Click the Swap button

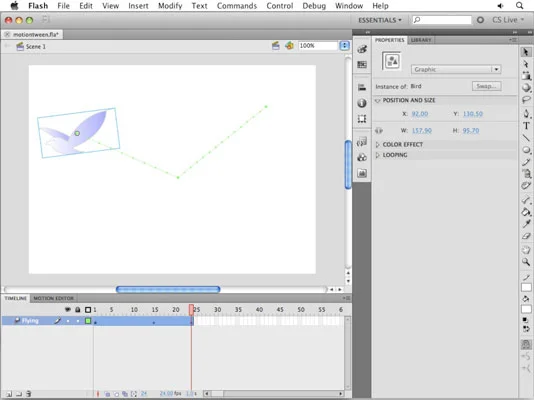[486, 86]
